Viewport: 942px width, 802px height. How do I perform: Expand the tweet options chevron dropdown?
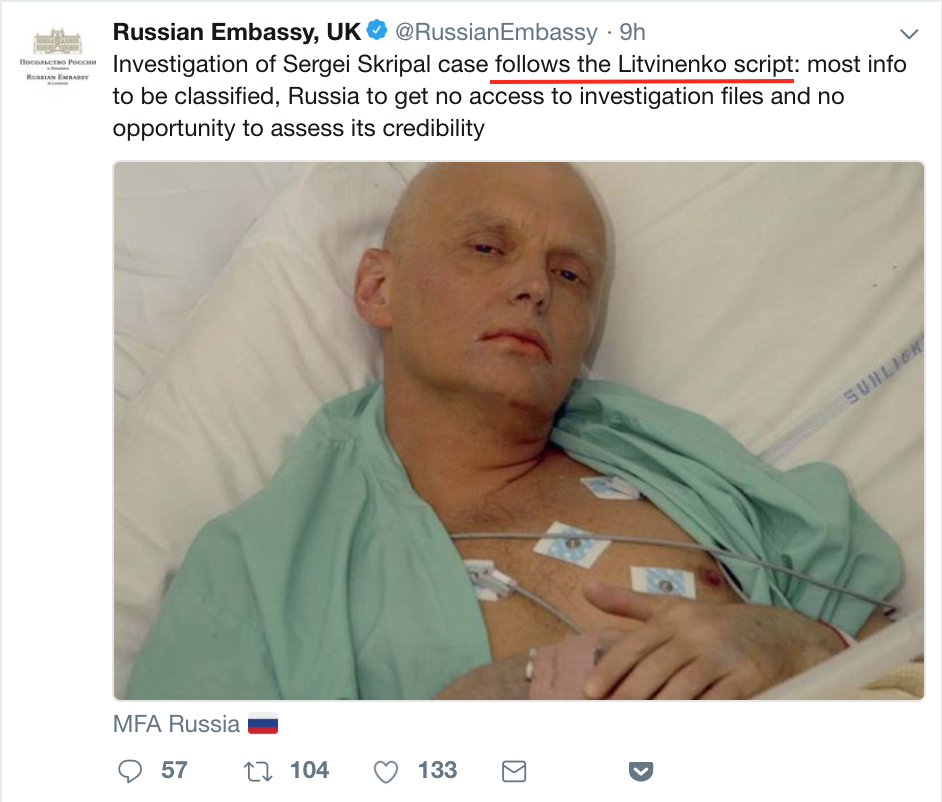click(909, 33)
